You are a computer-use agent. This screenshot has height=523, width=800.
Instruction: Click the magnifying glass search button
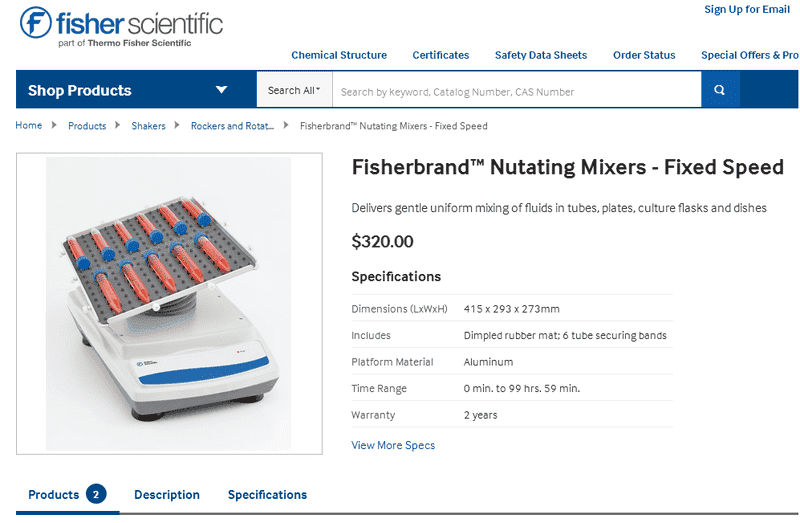(x=720, y=90)
